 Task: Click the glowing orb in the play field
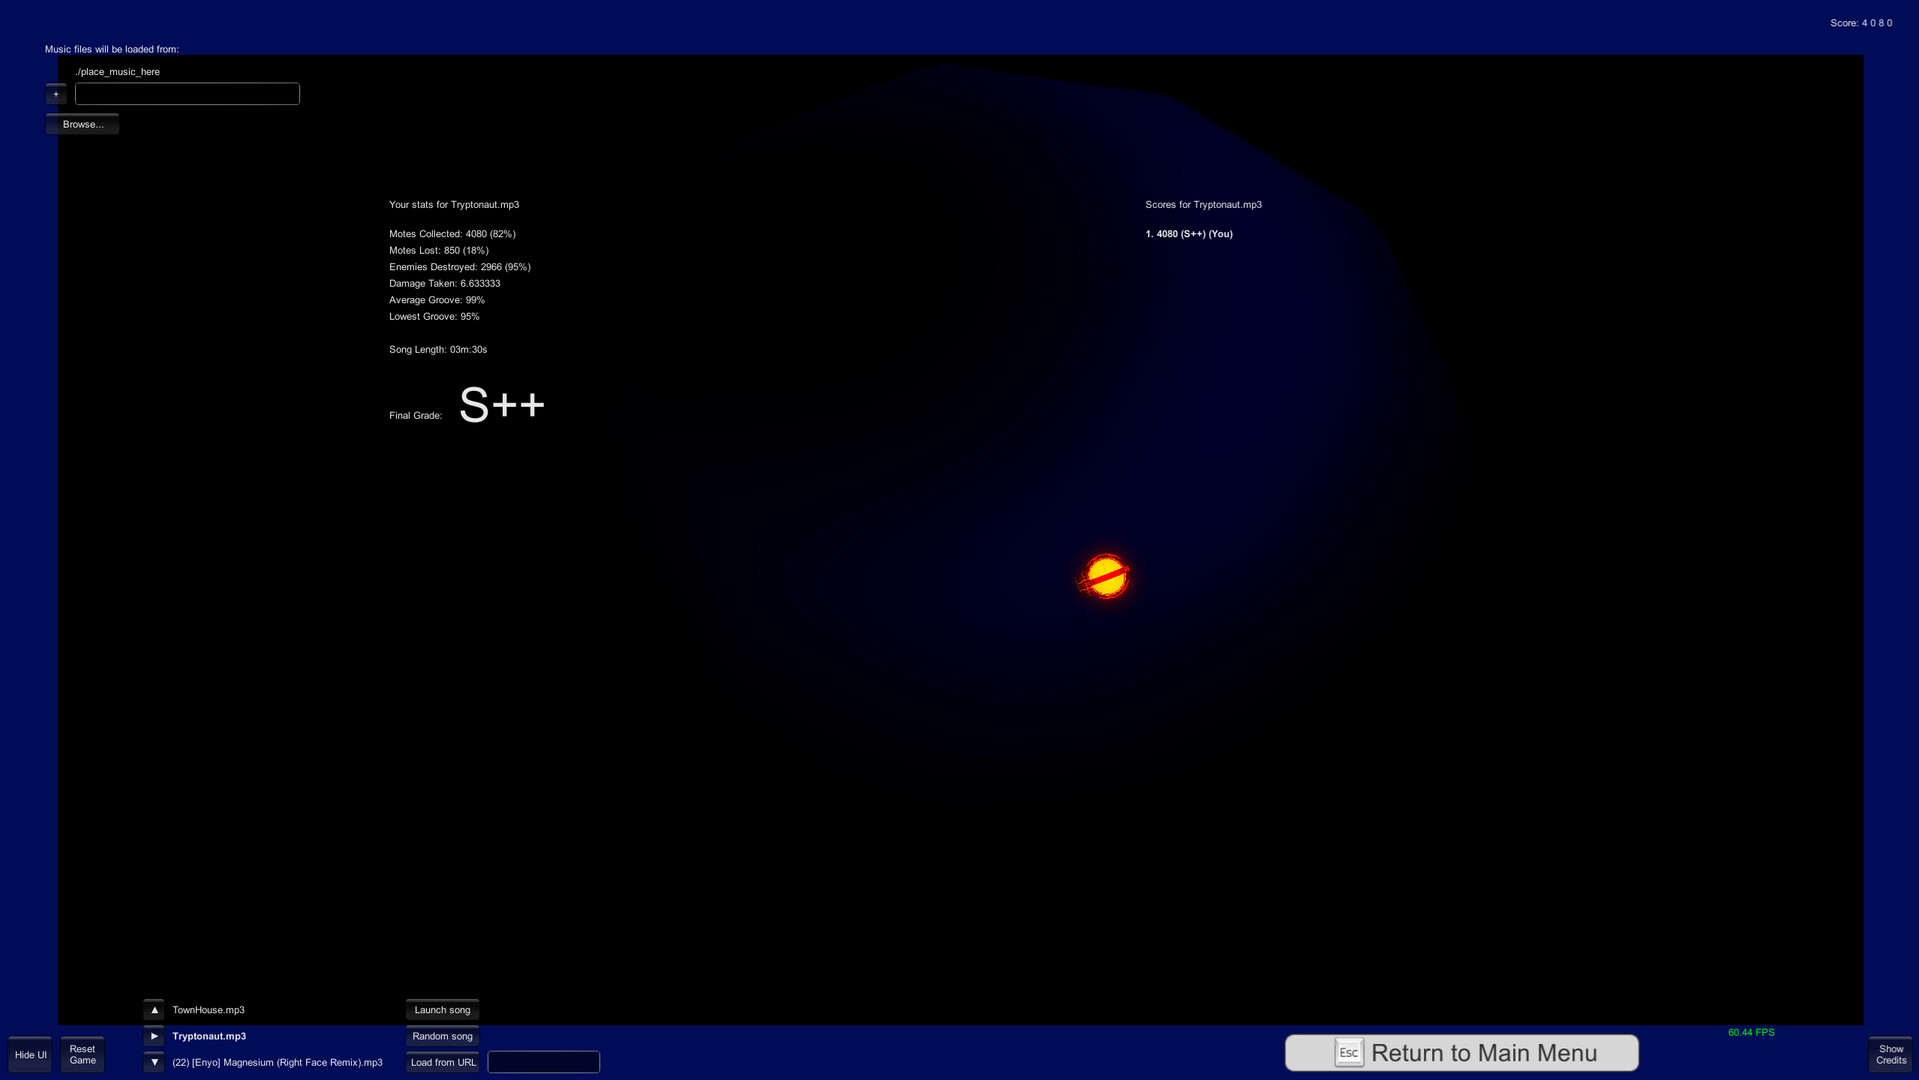pos(1104,576)
